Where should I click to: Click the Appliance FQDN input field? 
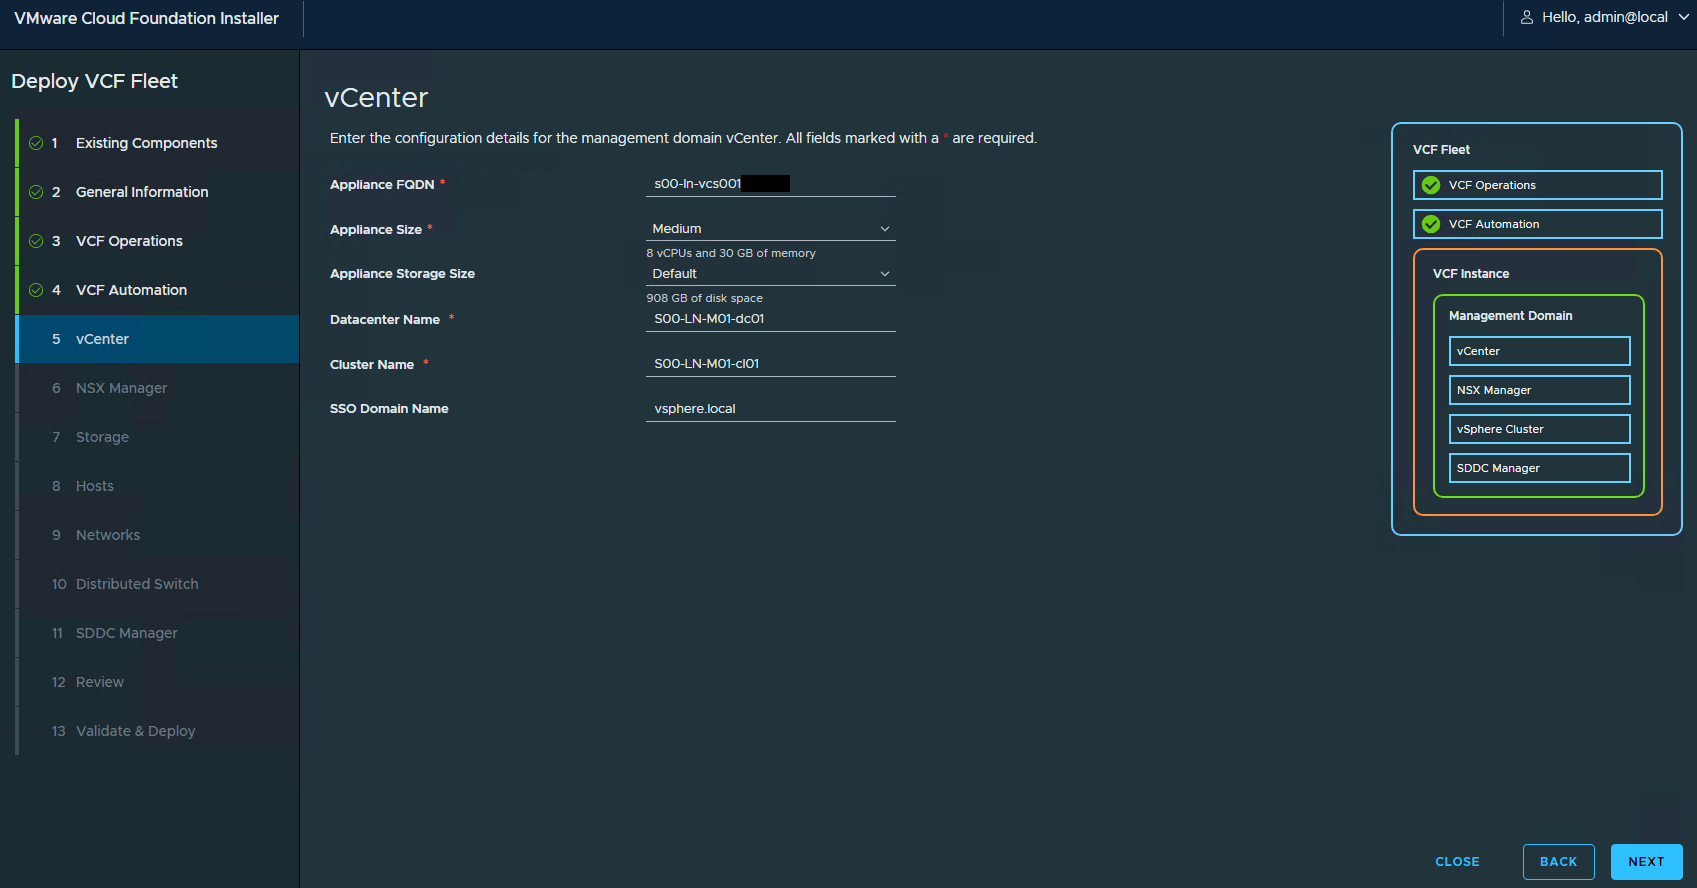(771, 184)
